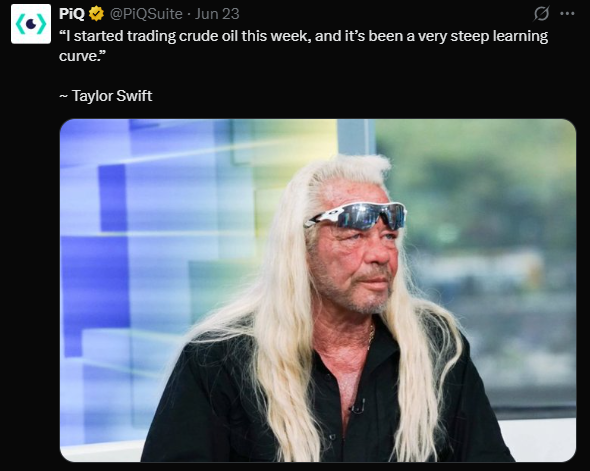Open the PiQ profile avatar
590x471 pixels.
(31, 24)
